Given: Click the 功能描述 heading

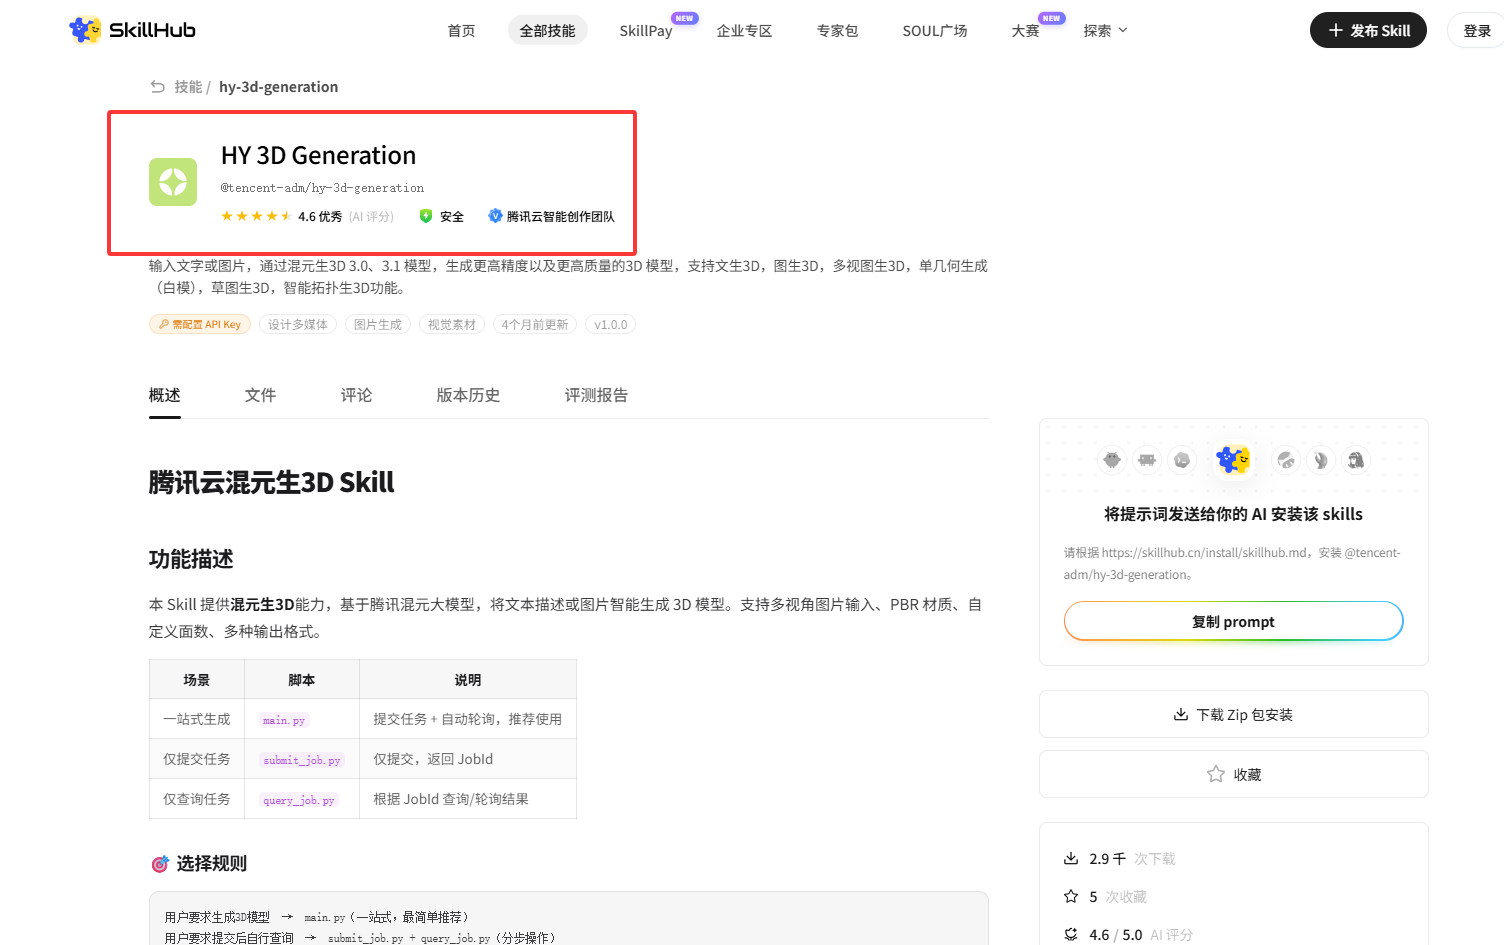Looking at the screenshot, I should point(191,560).
